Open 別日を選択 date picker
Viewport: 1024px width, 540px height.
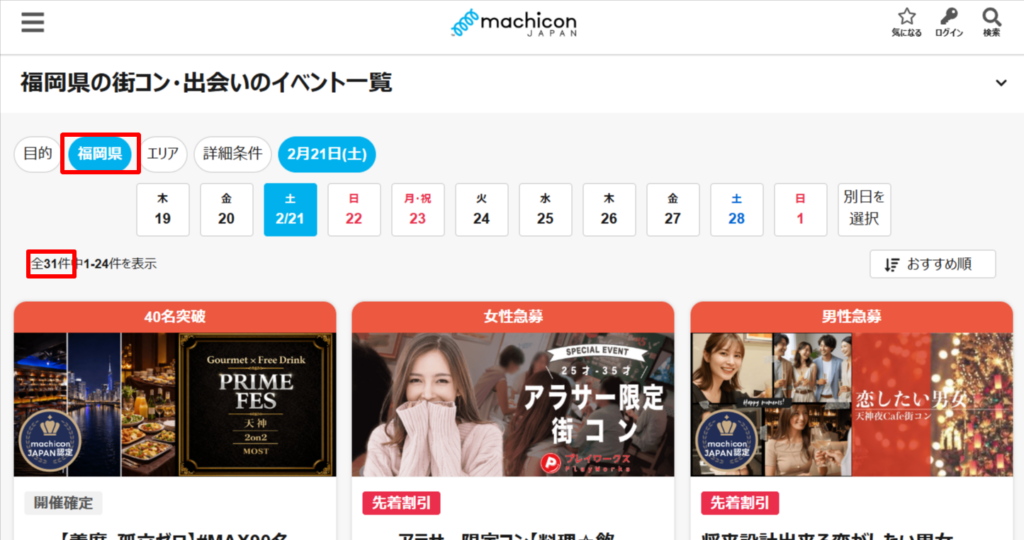[864, 209]
